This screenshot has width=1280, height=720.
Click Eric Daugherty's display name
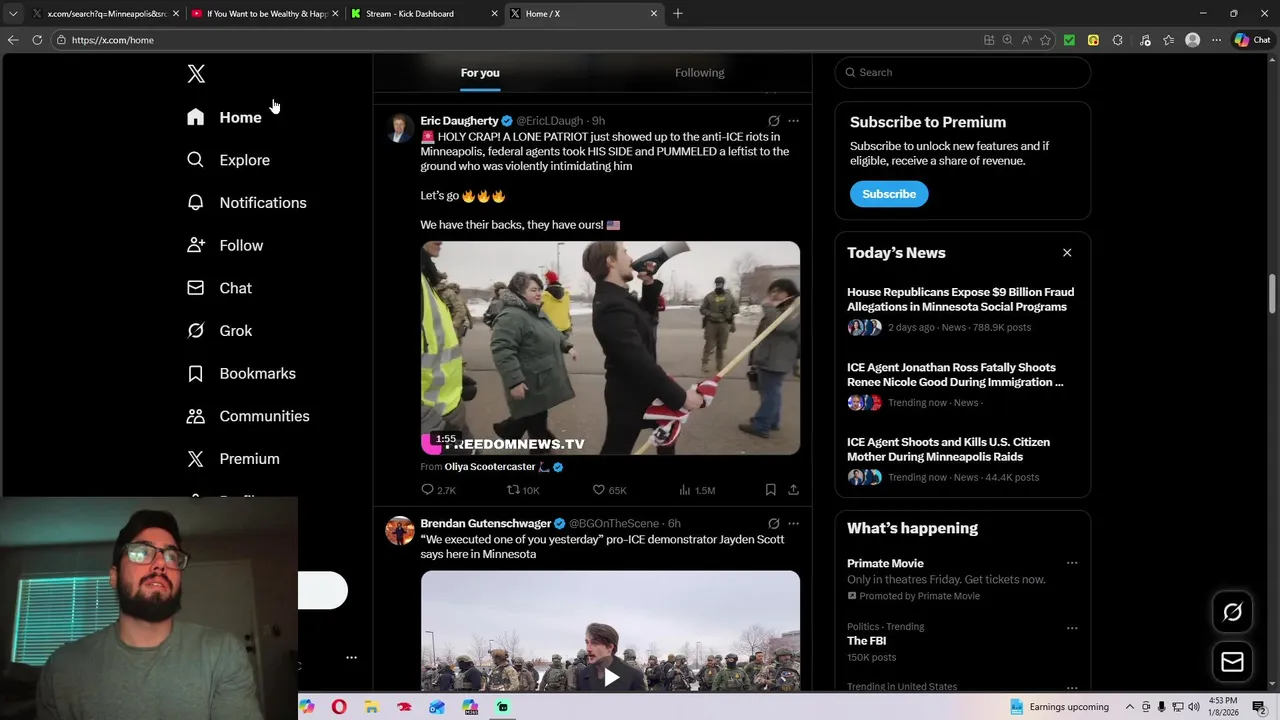tap(459, 121)
